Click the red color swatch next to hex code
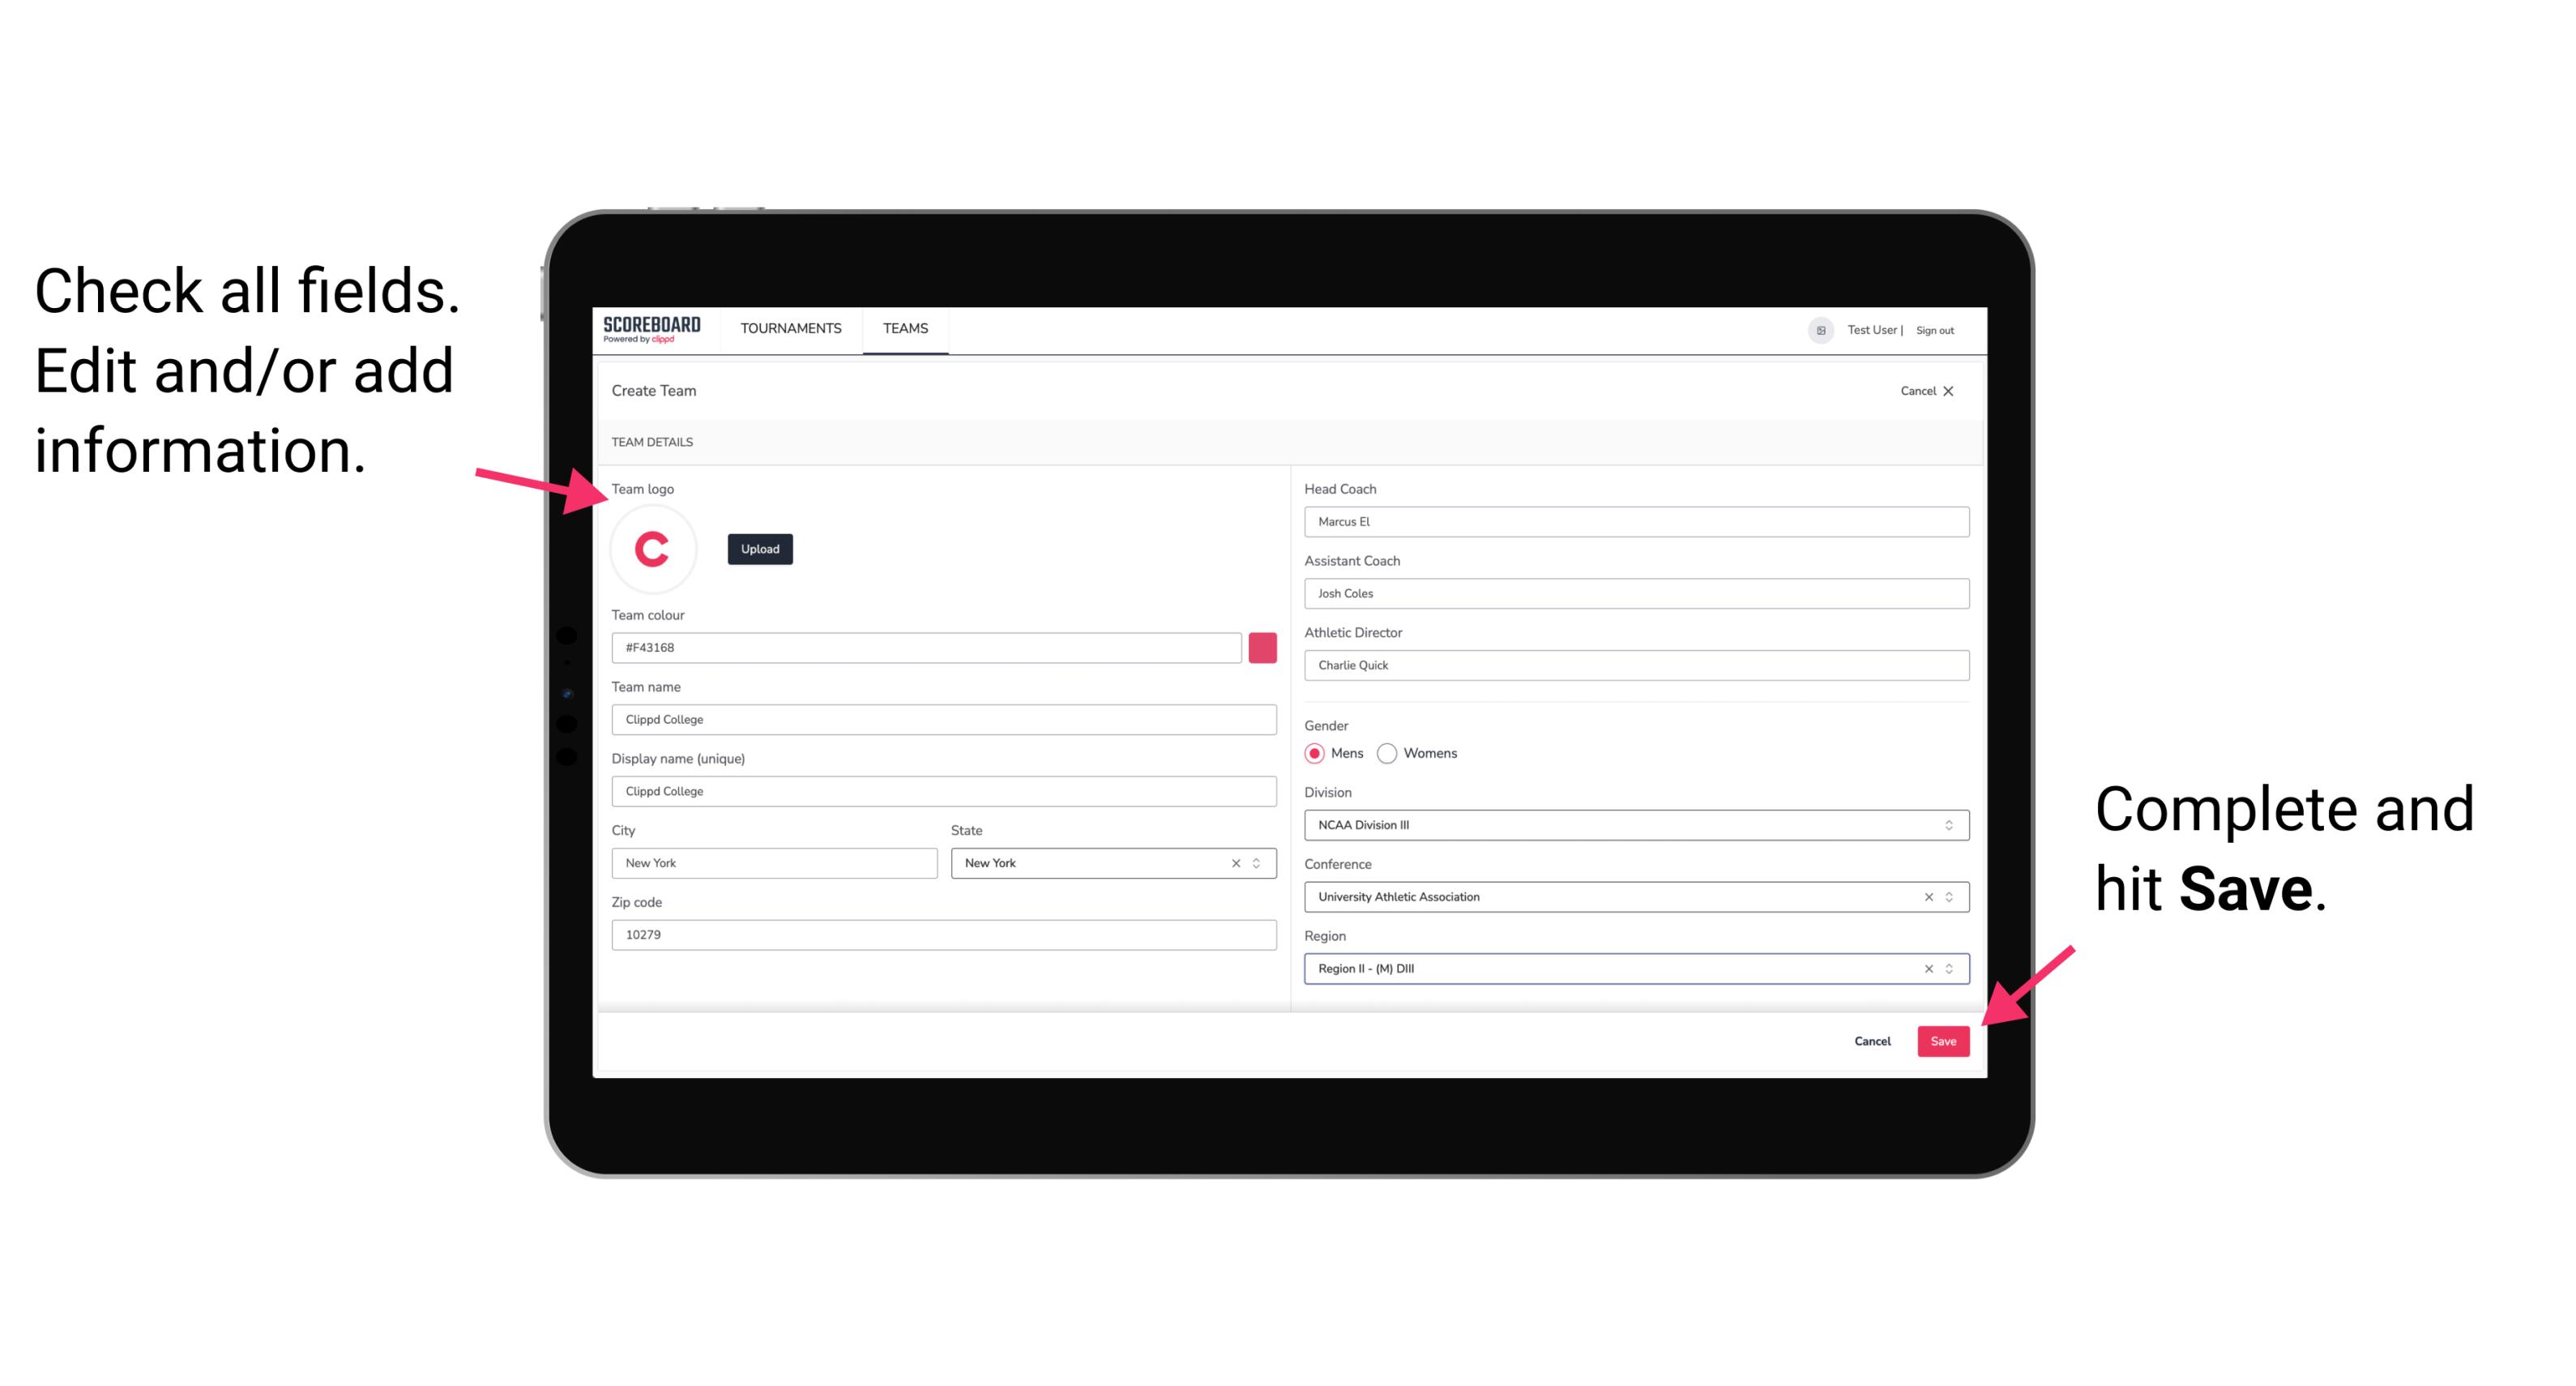The image size is (2576, 1386). [1266, 647]
